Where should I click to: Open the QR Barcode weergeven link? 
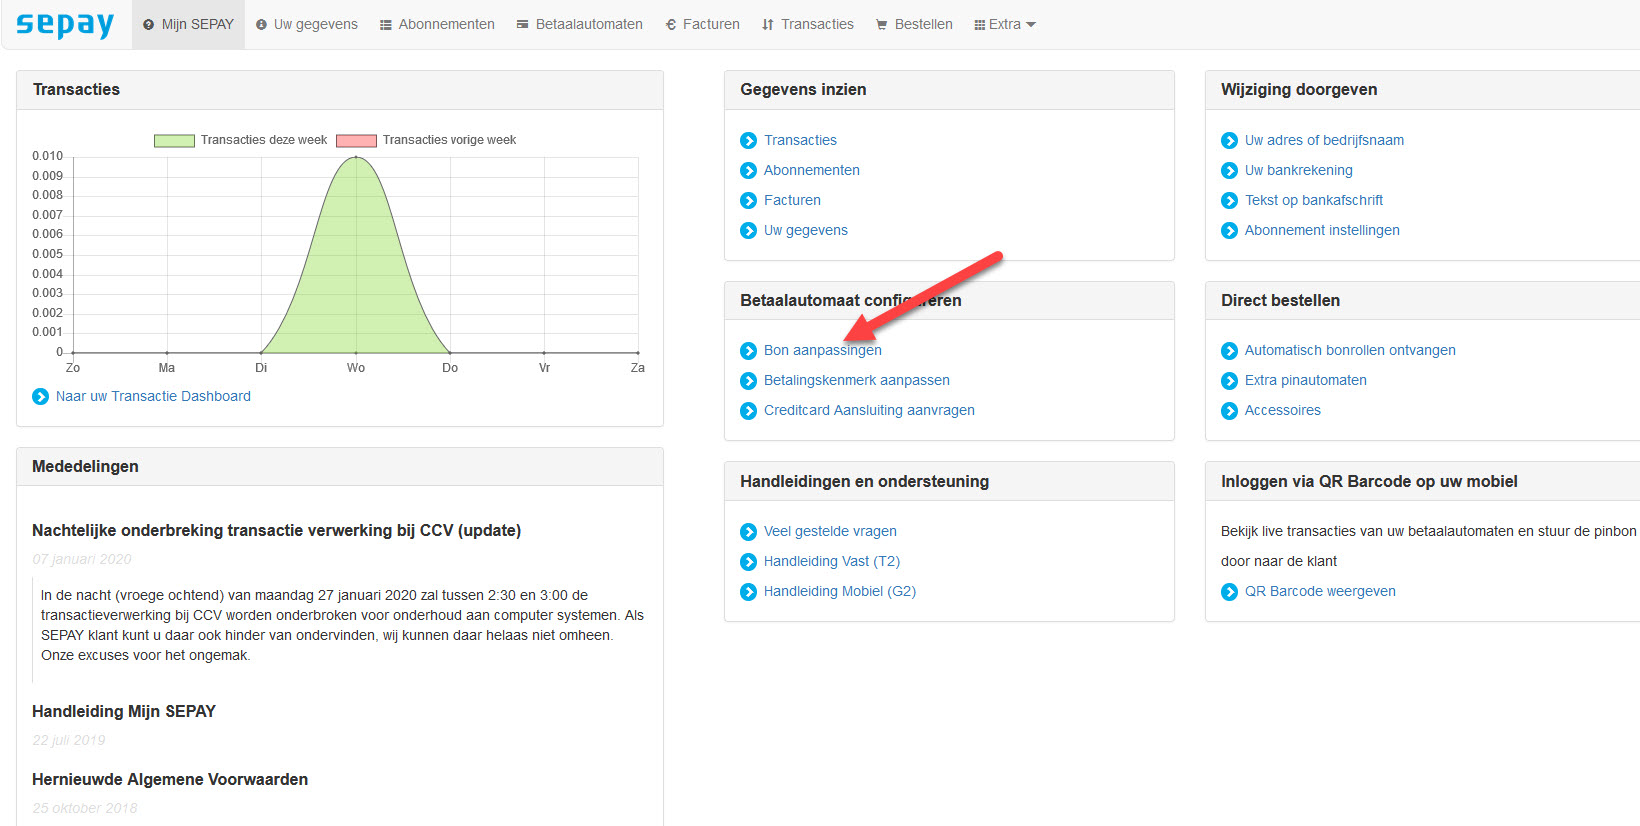pos(1320,591)
